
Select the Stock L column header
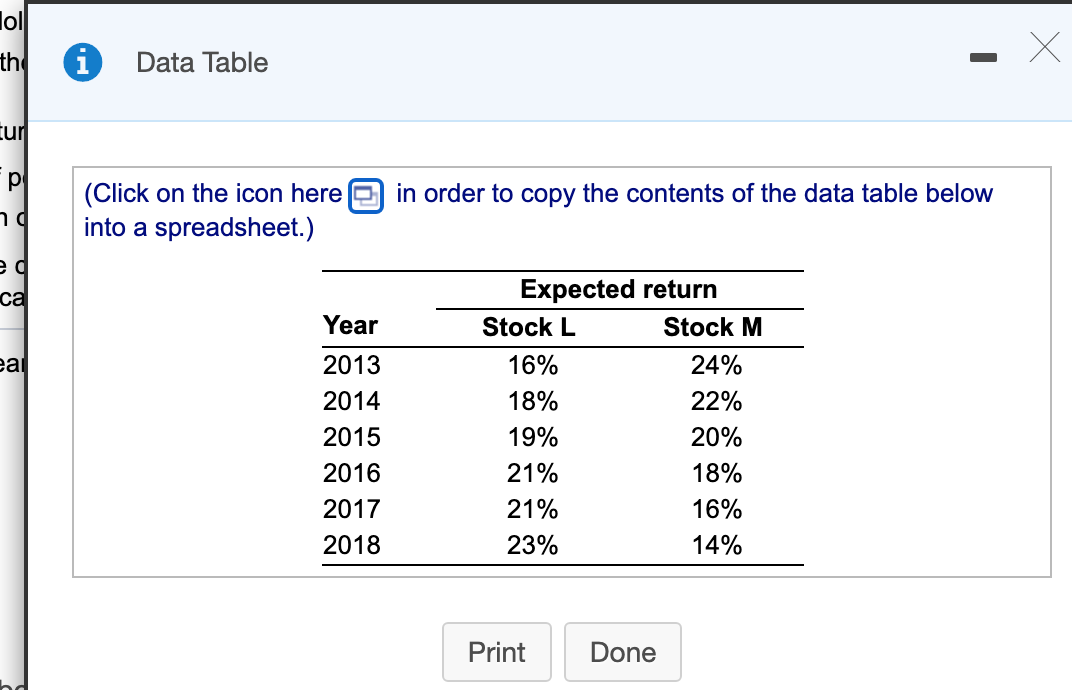point(528,326)
